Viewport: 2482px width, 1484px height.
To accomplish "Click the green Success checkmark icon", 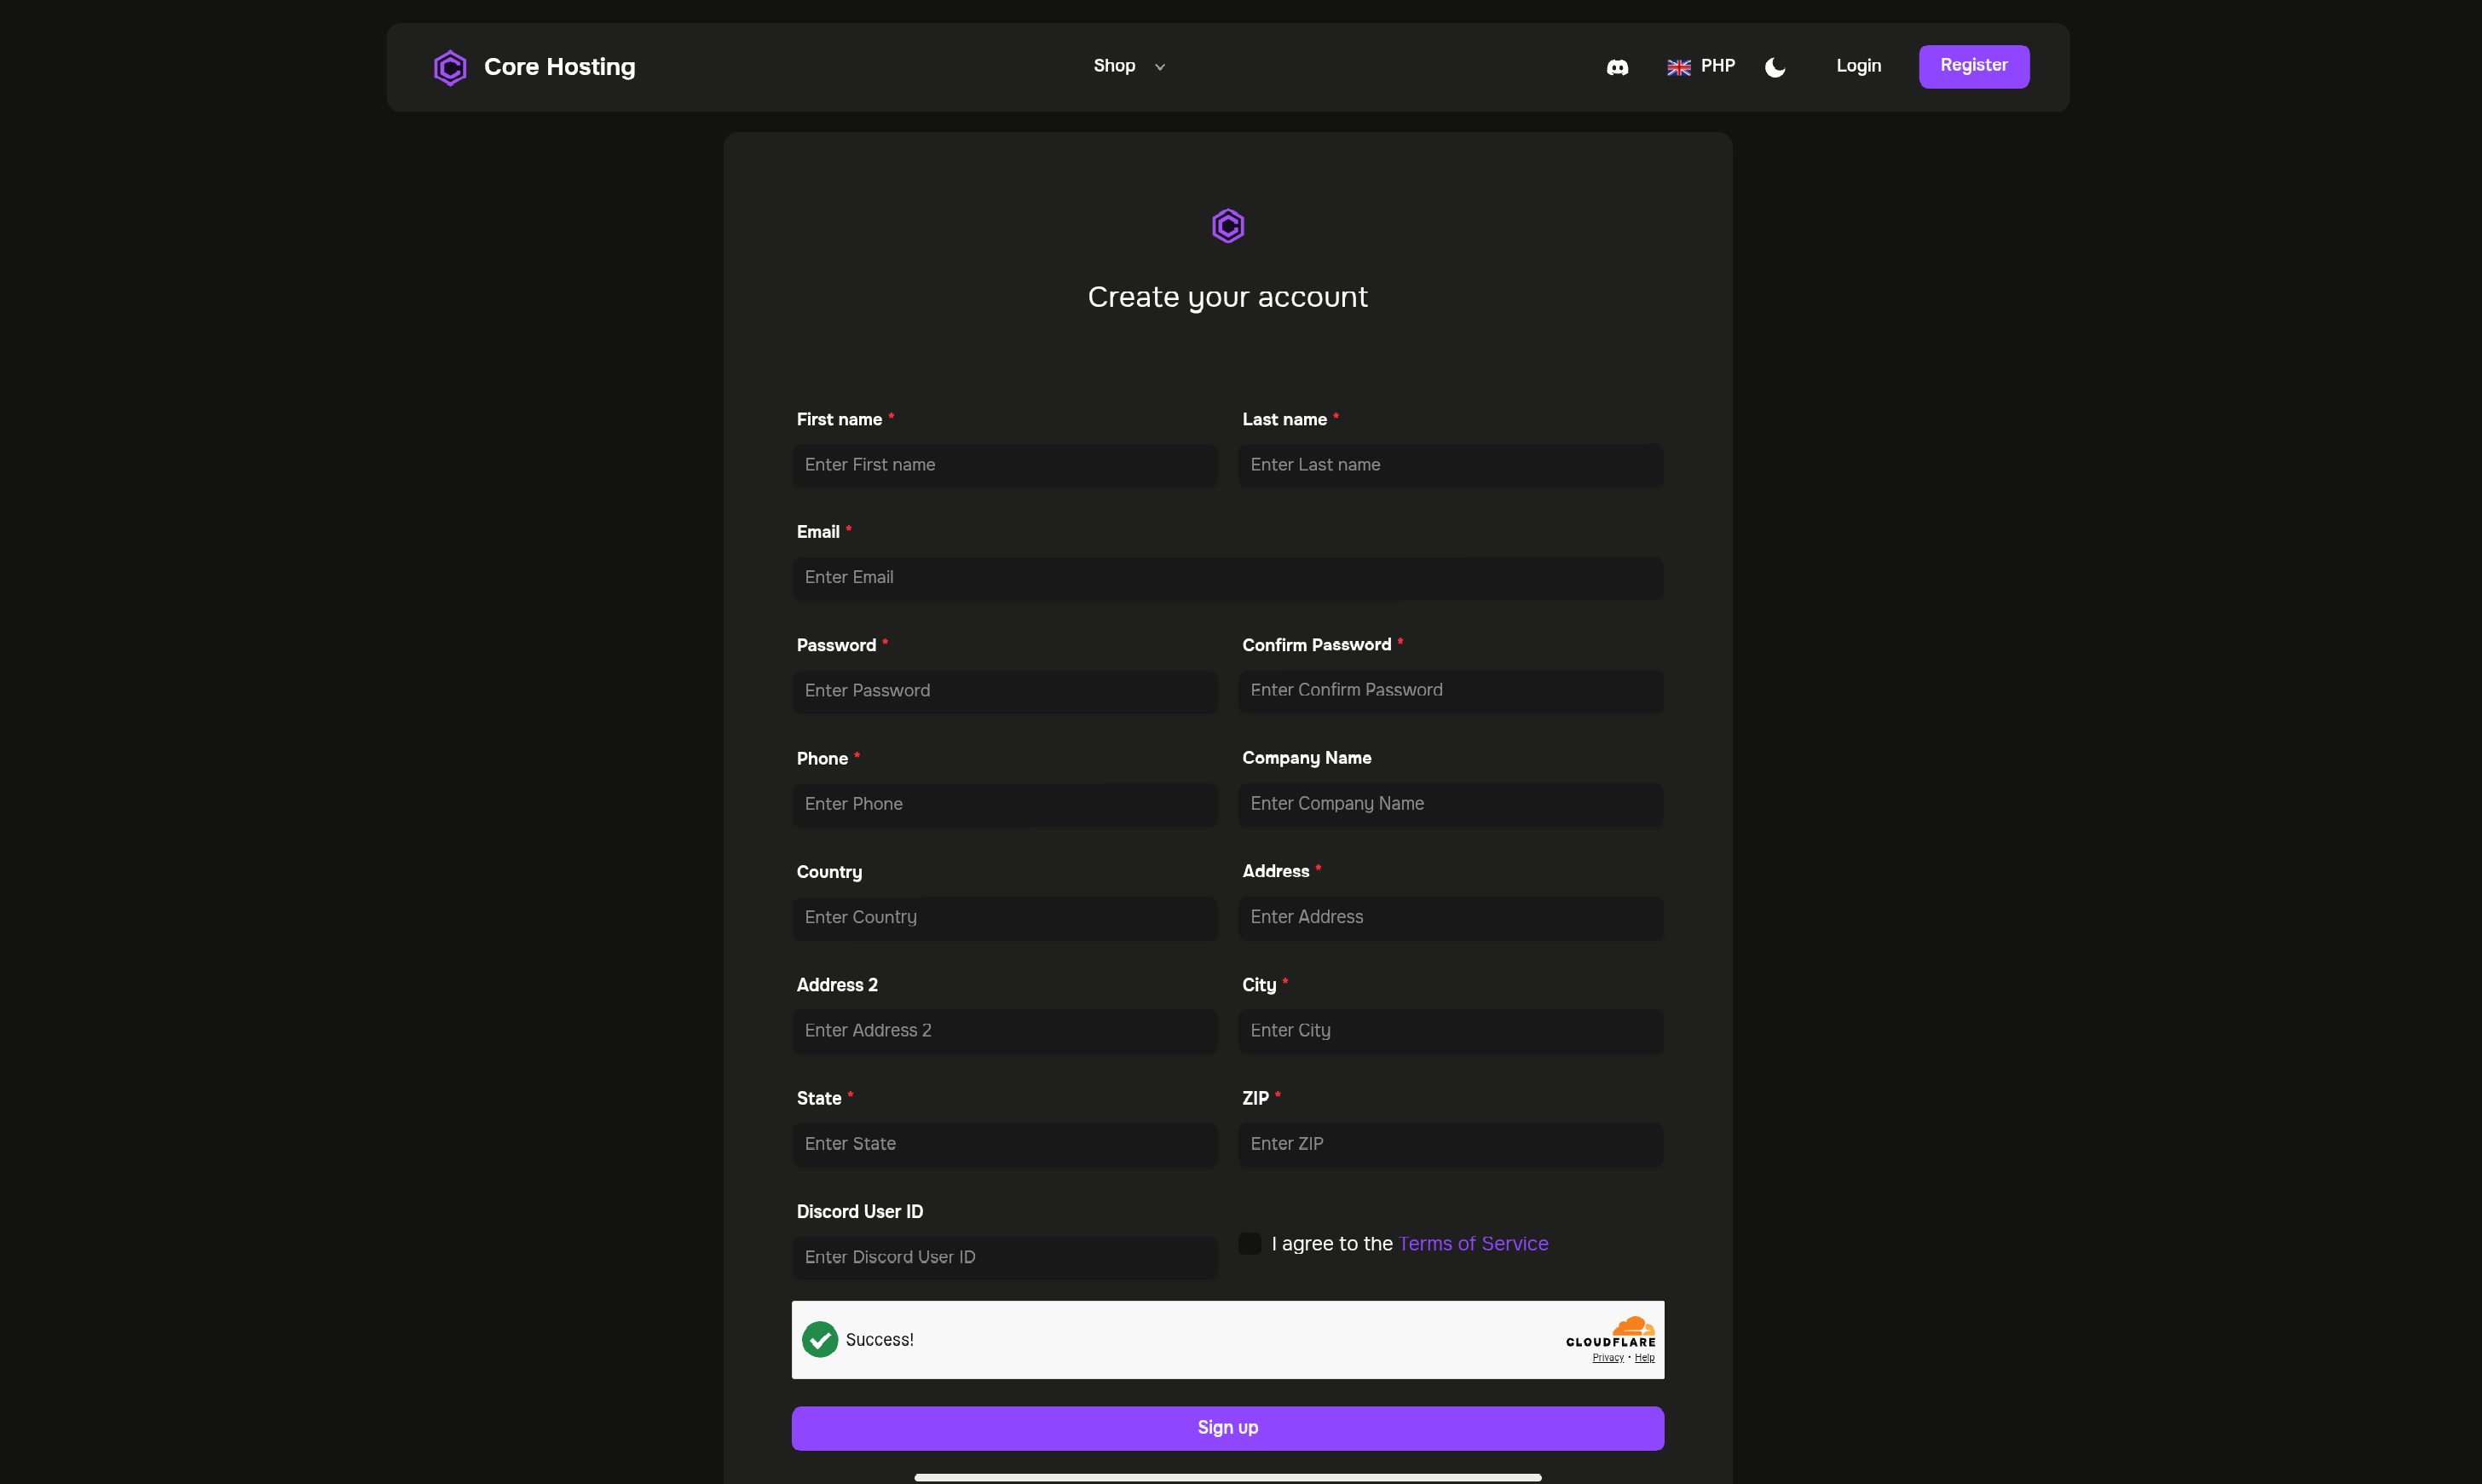I will (x=820, y=1339).
